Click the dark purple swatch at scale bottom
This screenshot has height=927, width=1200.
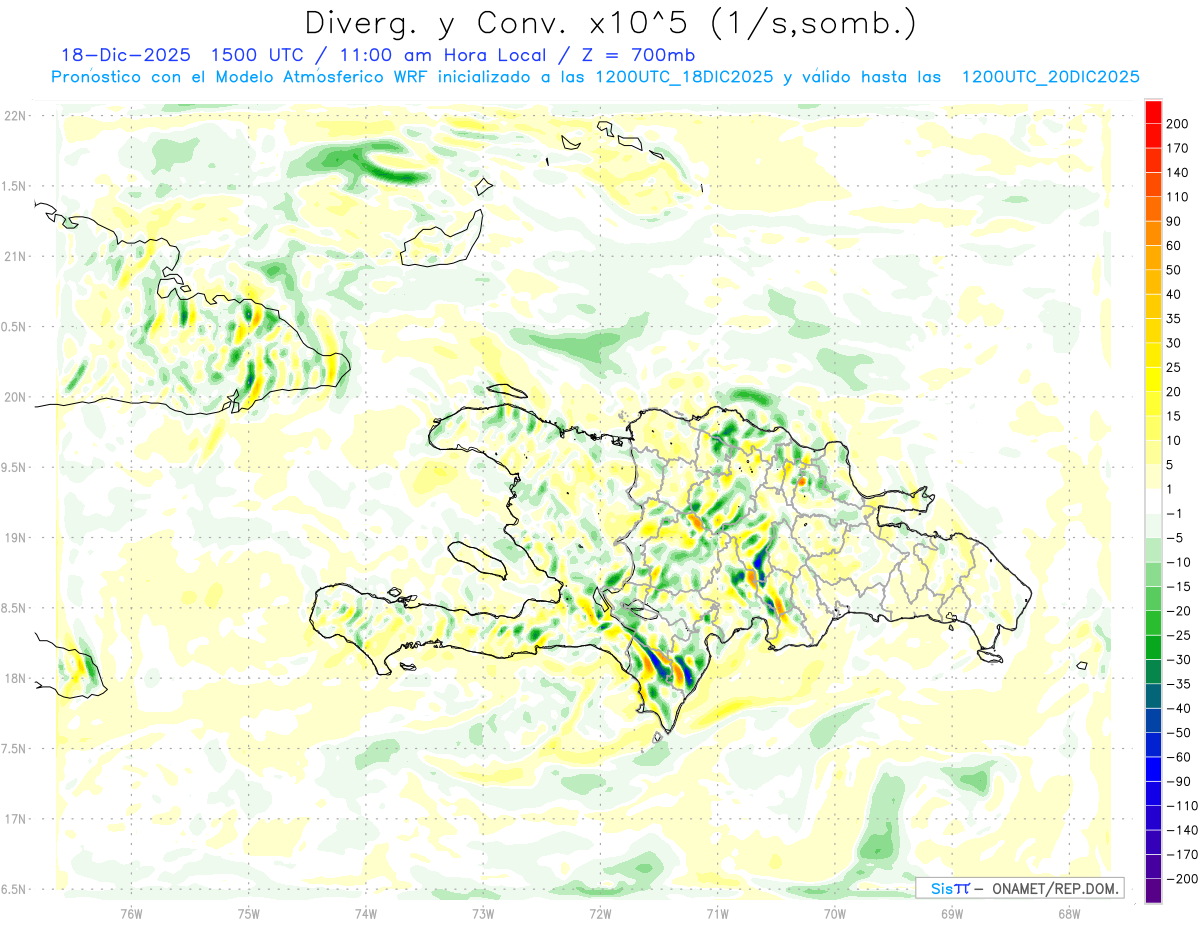(x=1153, y=891)
